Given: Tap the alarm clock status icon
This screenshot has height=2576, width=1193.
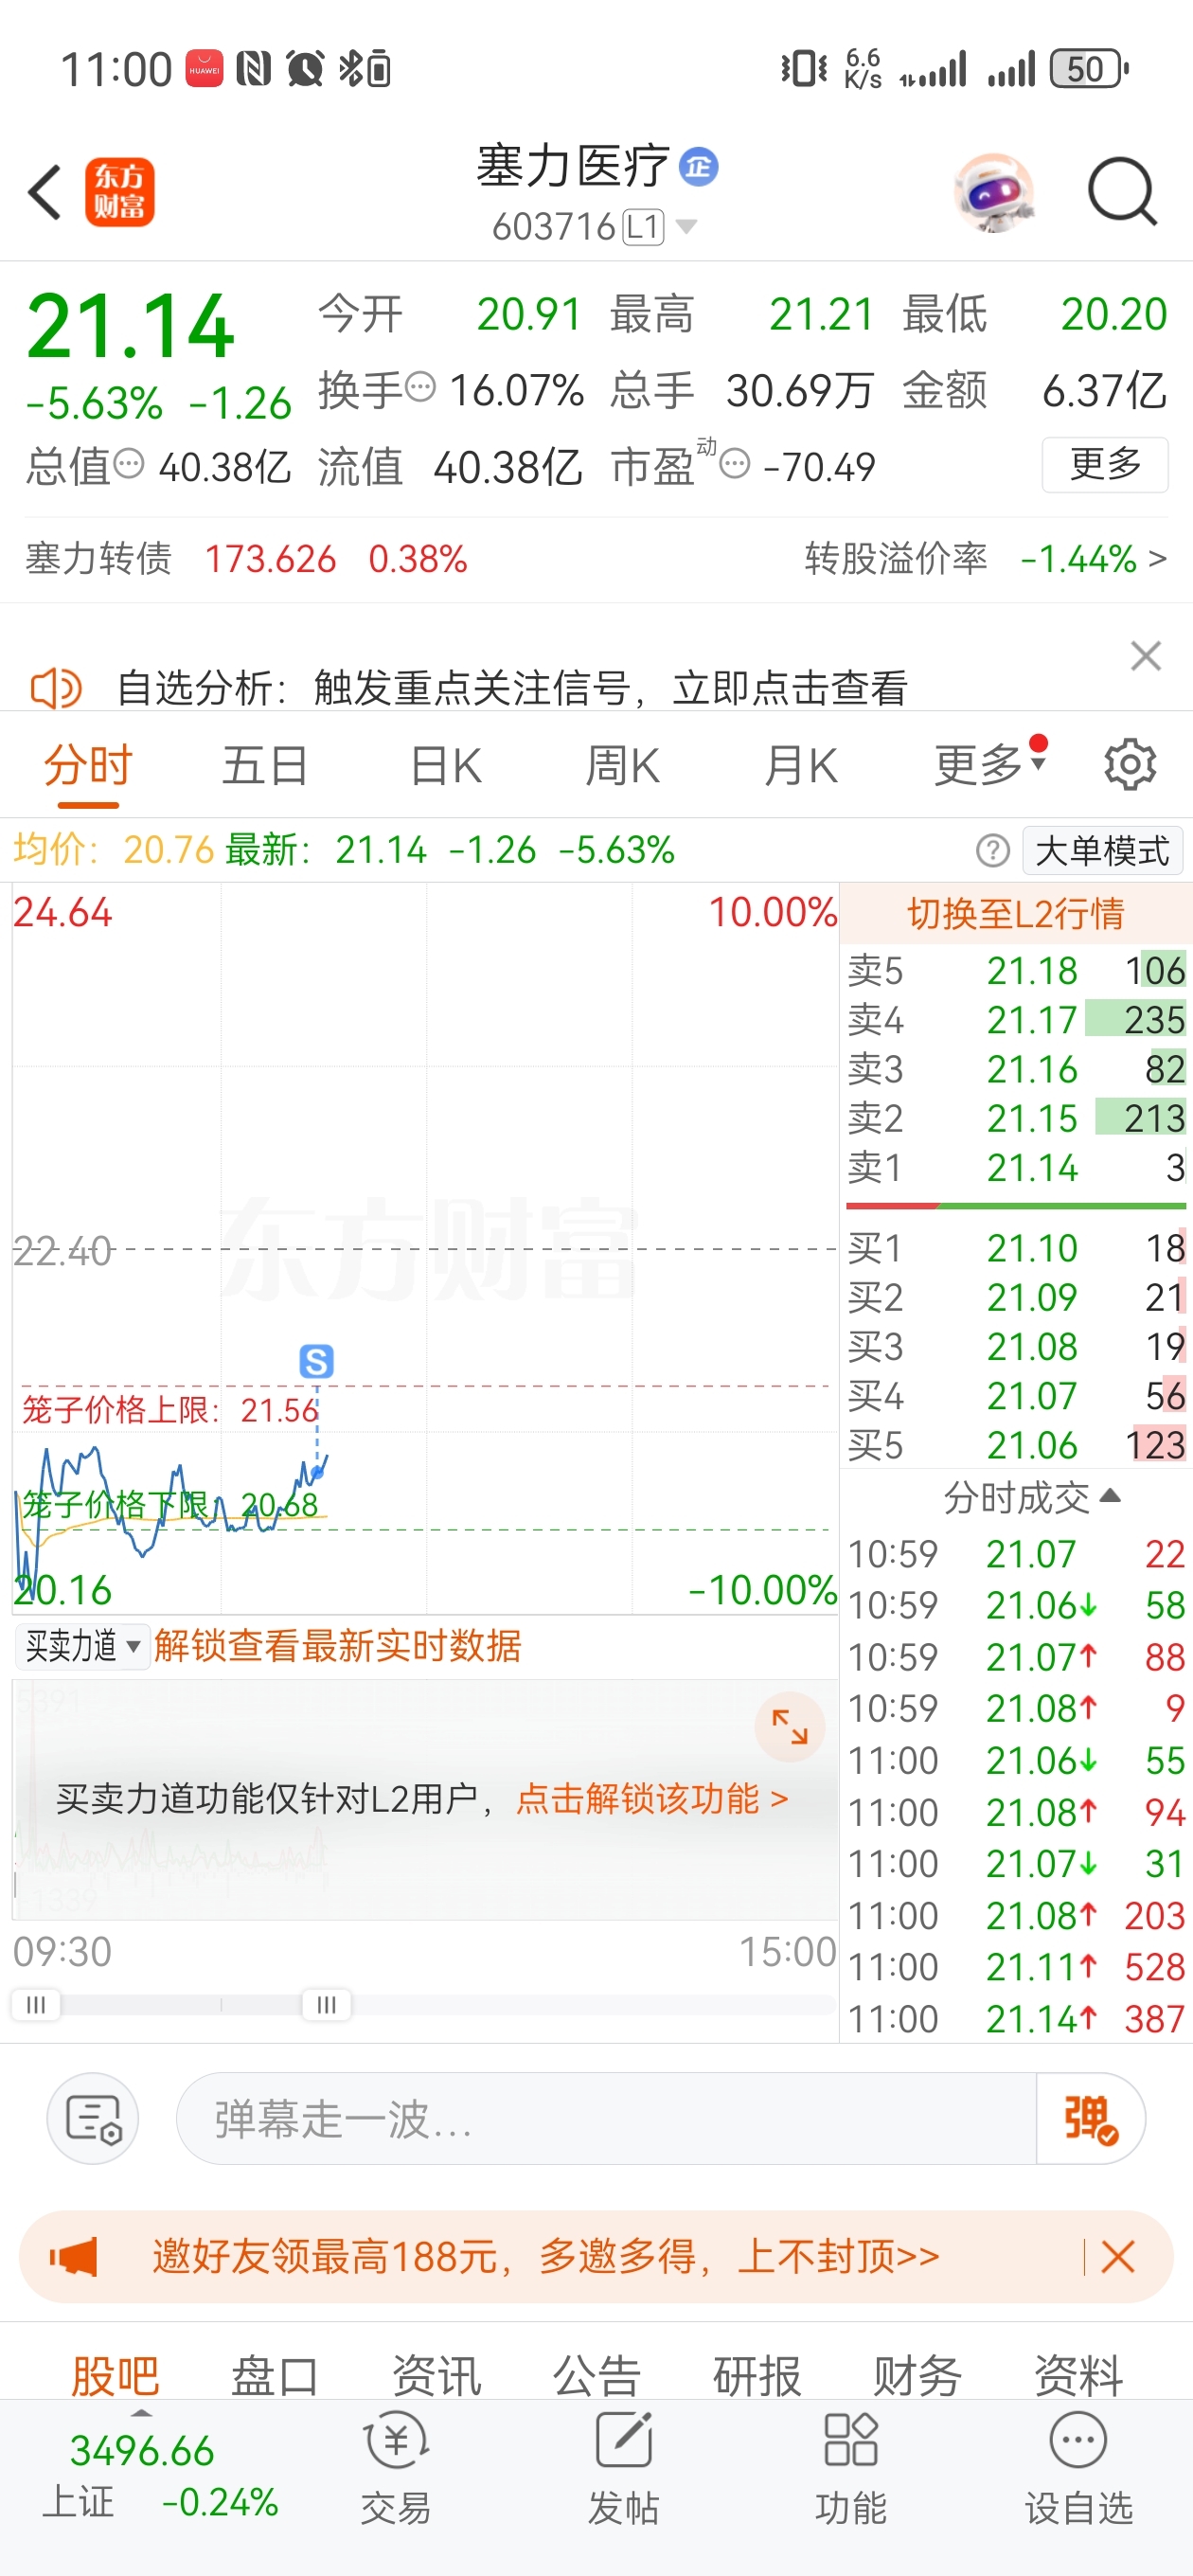Looking at the screenshot, I should coord(305,69).
